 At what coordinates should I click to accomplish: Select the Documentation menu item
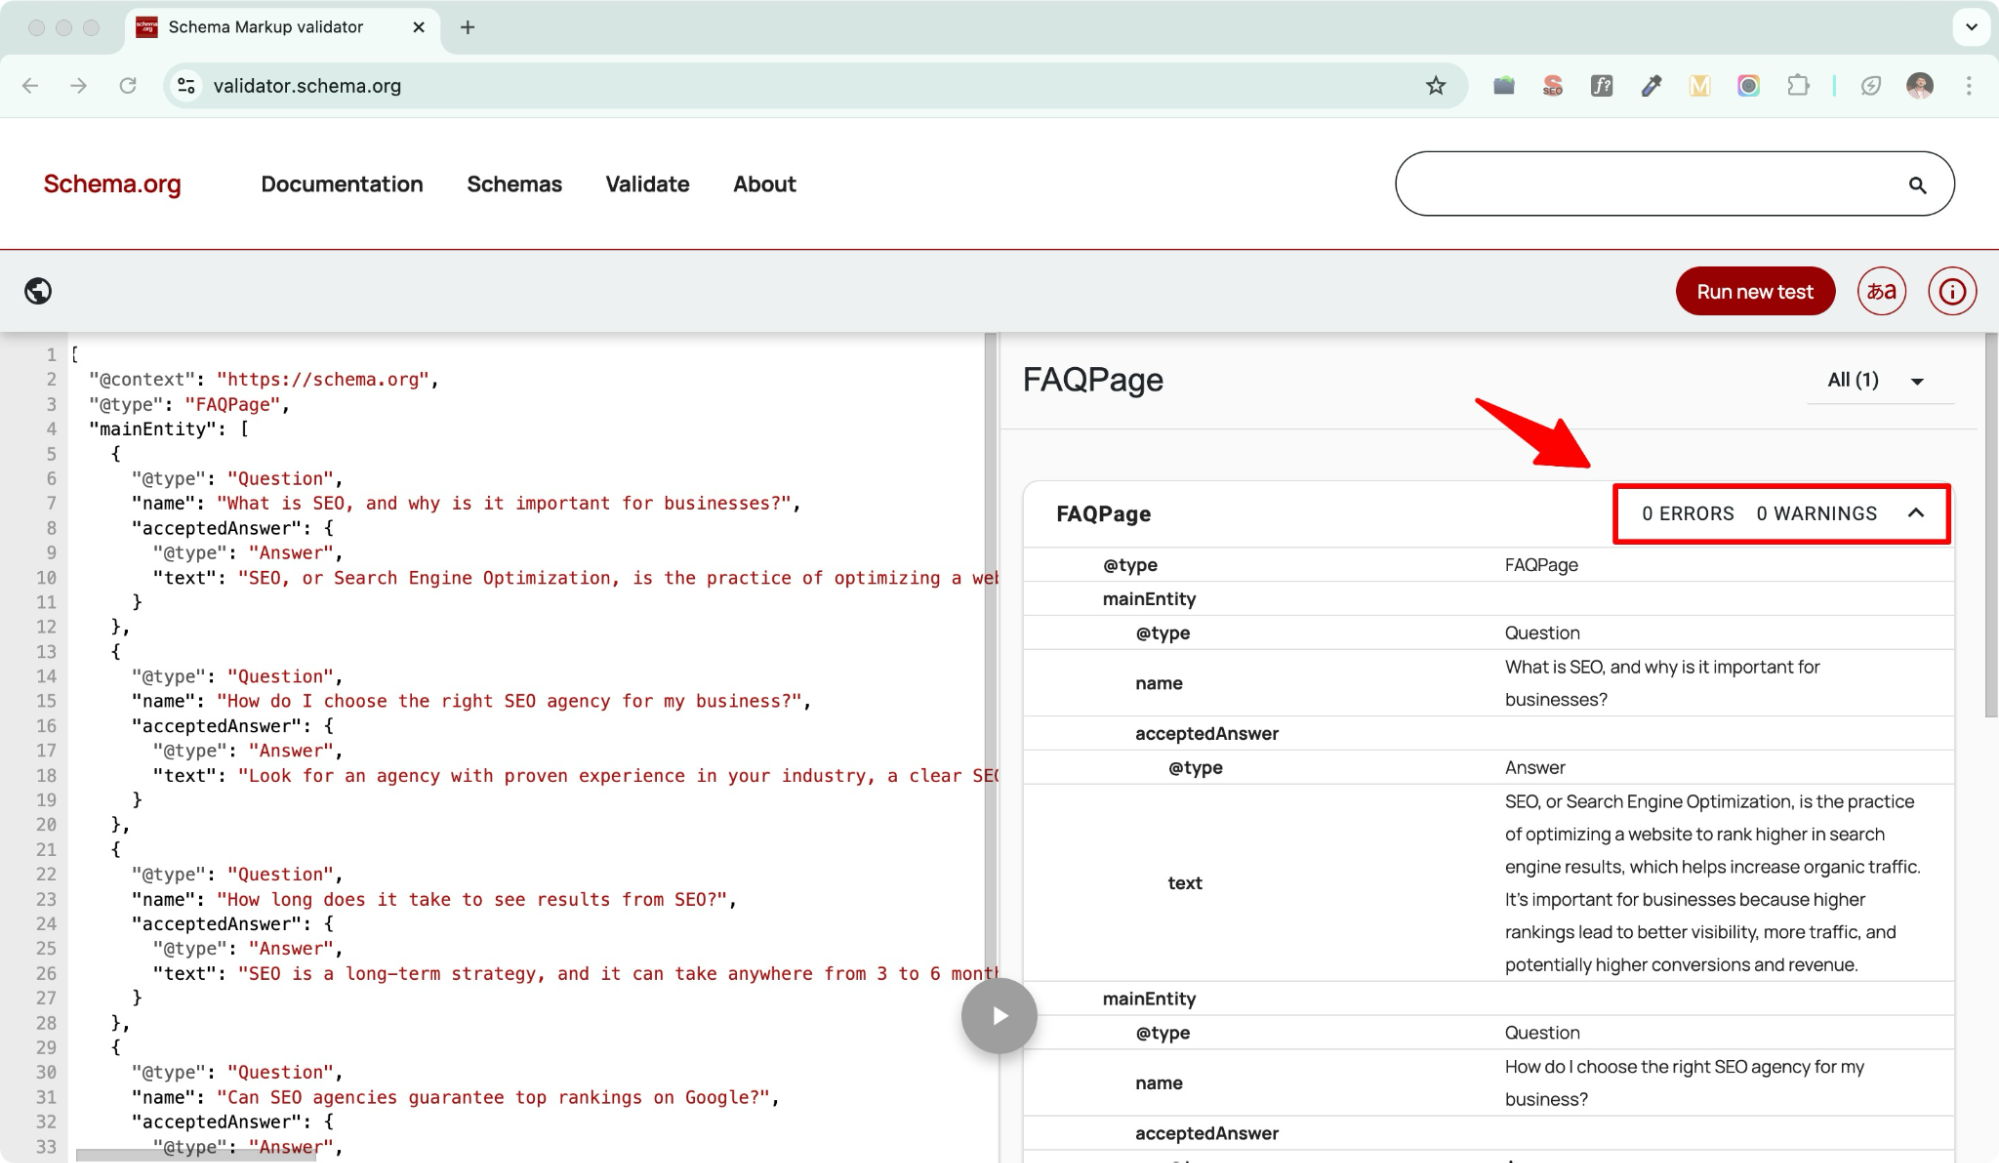pyautogui.click(x=342, y=184)
